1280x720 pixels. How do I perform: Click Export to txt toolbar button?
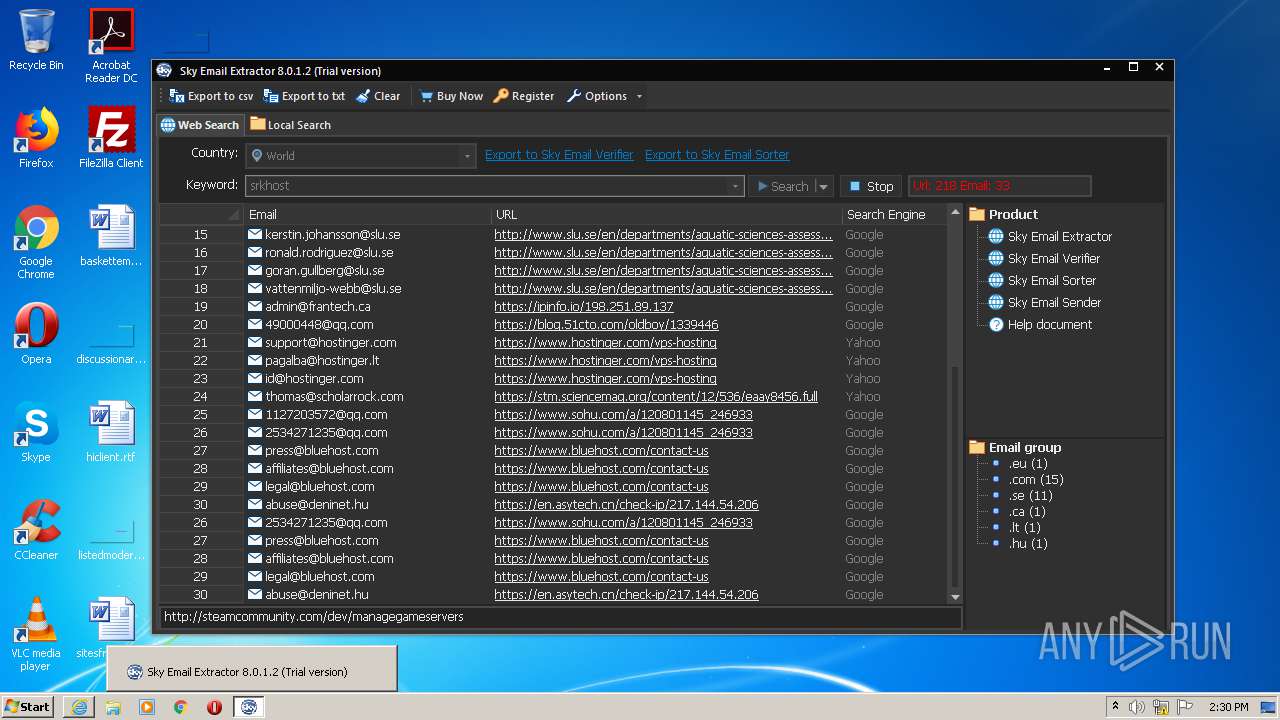(x=304, y=96)
